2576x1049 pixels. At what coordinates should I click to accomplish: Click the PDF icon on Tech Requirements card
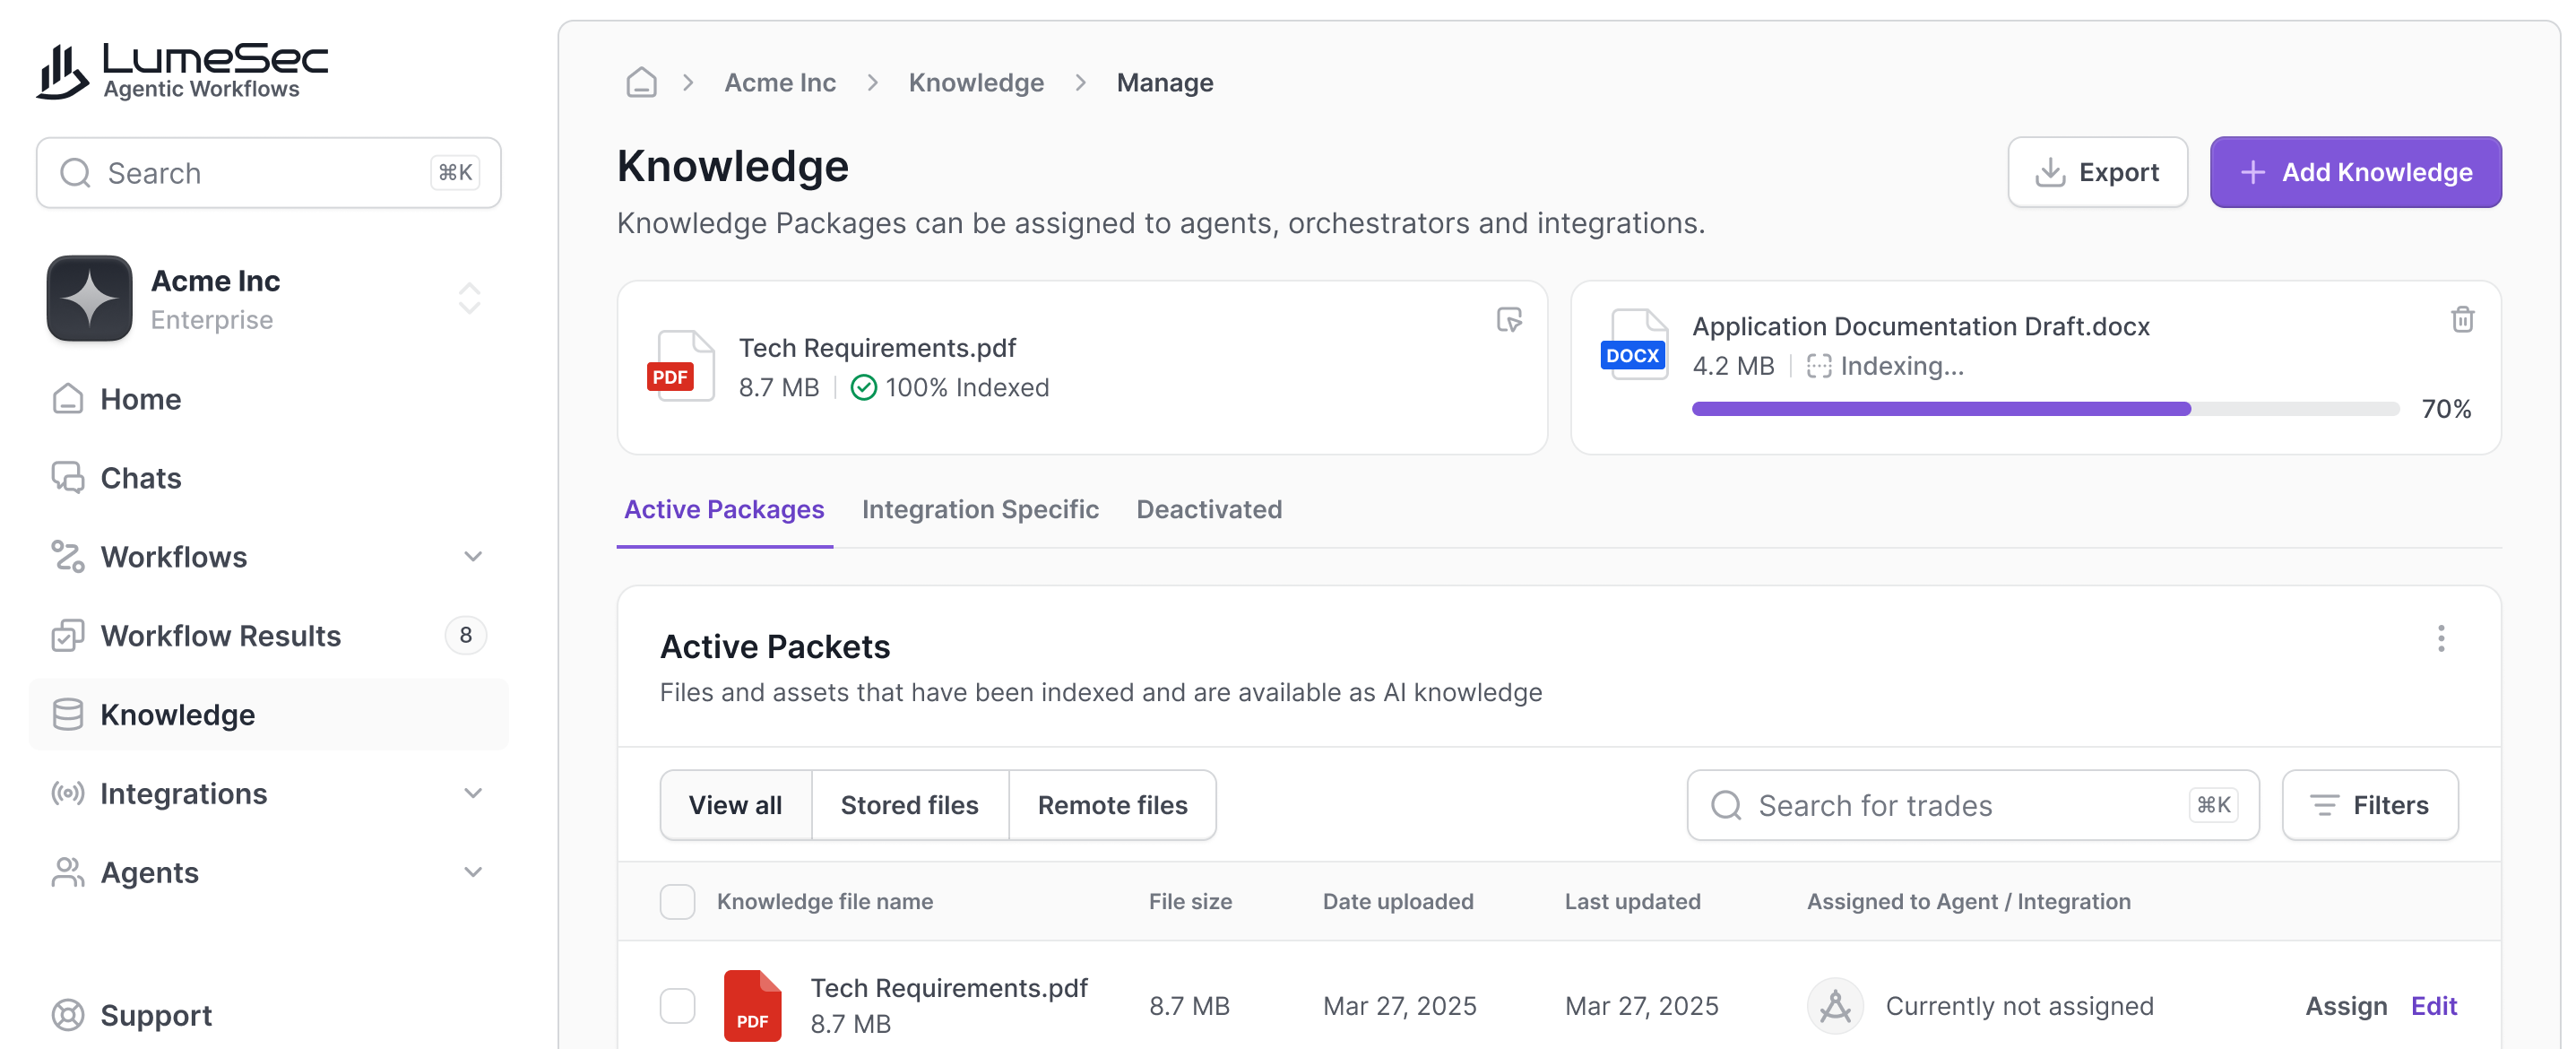[x=680, y=366]
